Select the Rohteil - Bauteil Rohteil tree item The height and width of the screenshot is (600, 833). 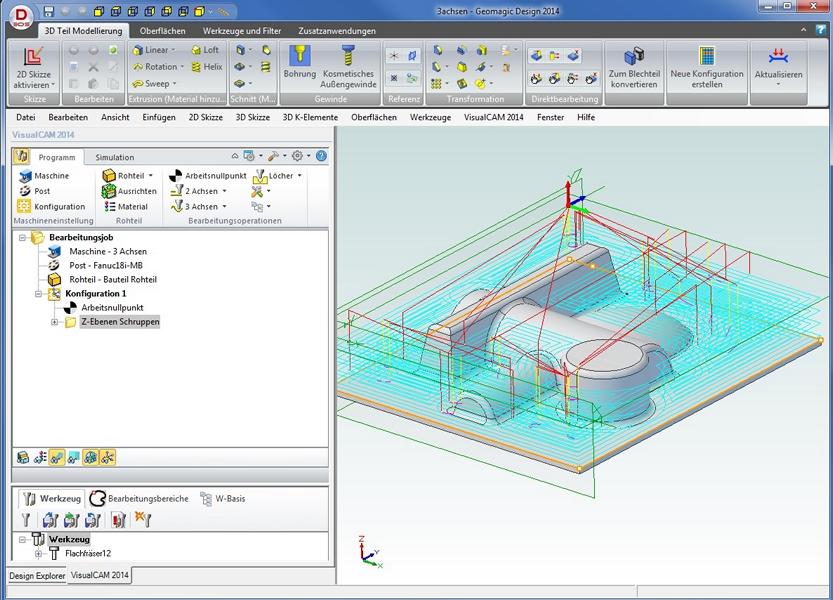tap(113, 279)
